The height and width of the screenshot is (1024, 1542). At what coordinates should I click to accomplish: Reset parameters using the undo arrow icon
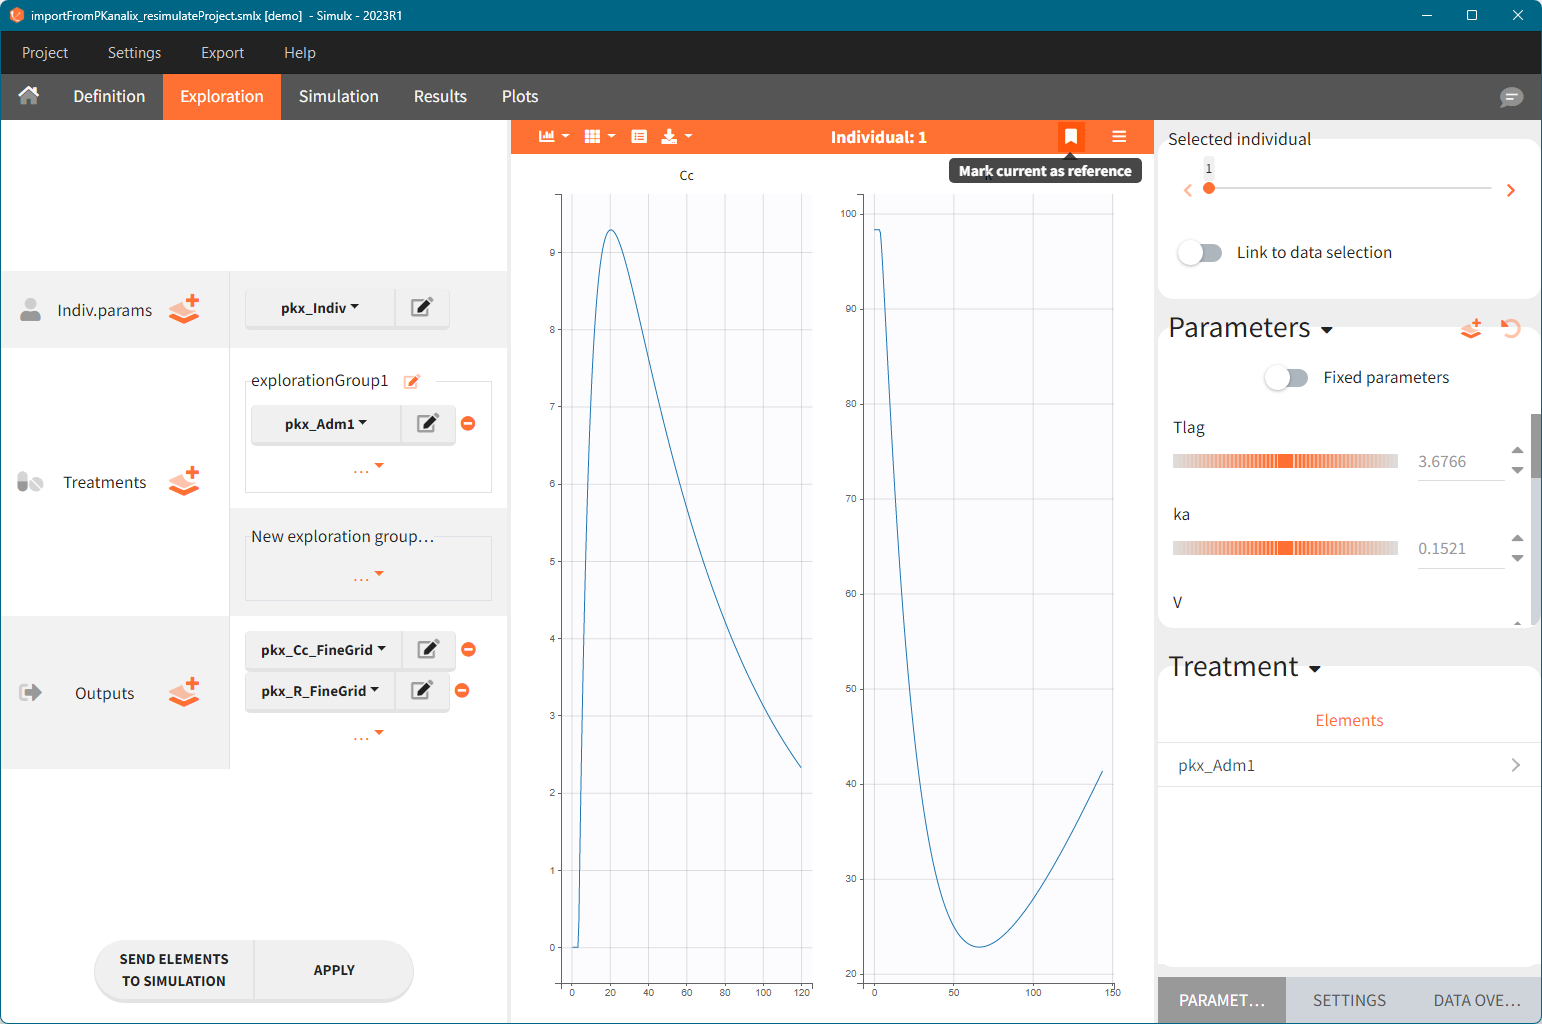pyautogui.click(x=1510, y=328)
